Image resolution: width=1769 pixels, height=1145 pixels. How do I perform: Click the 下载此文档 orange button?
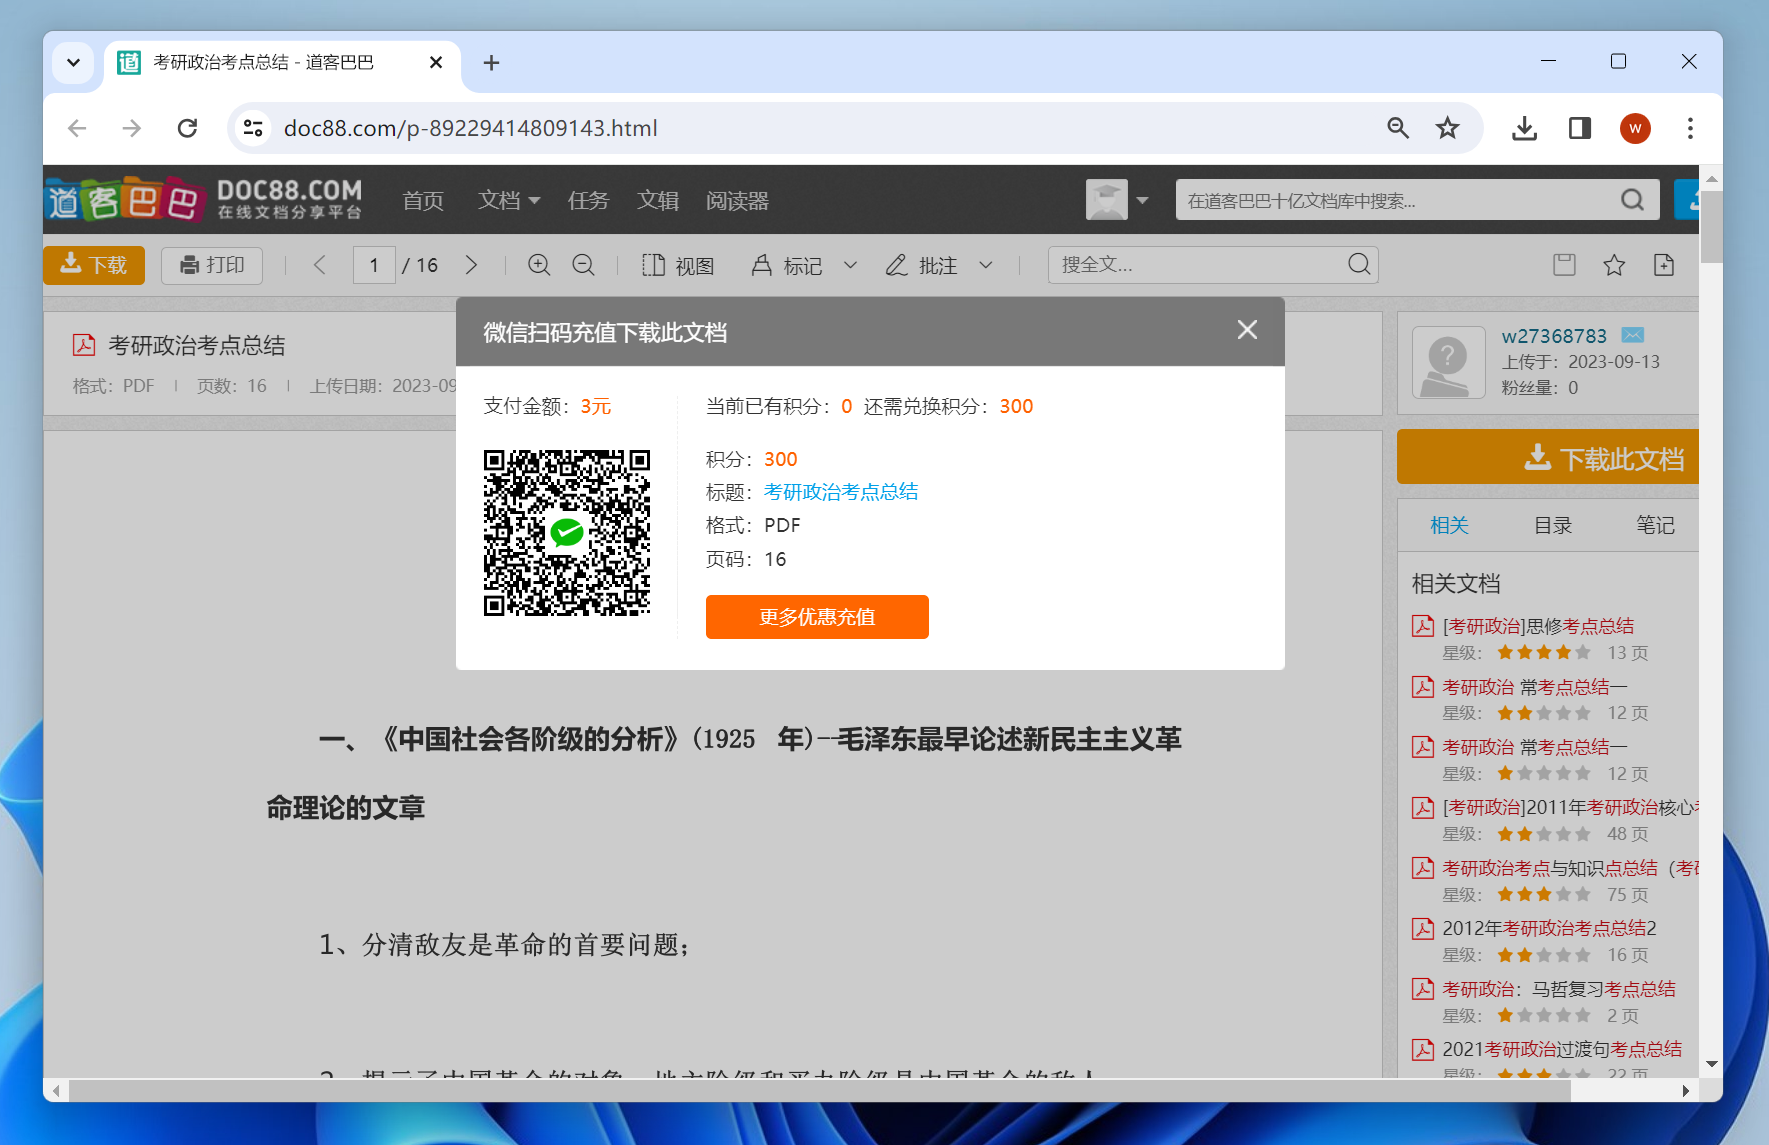click(x=1548, y=458)
